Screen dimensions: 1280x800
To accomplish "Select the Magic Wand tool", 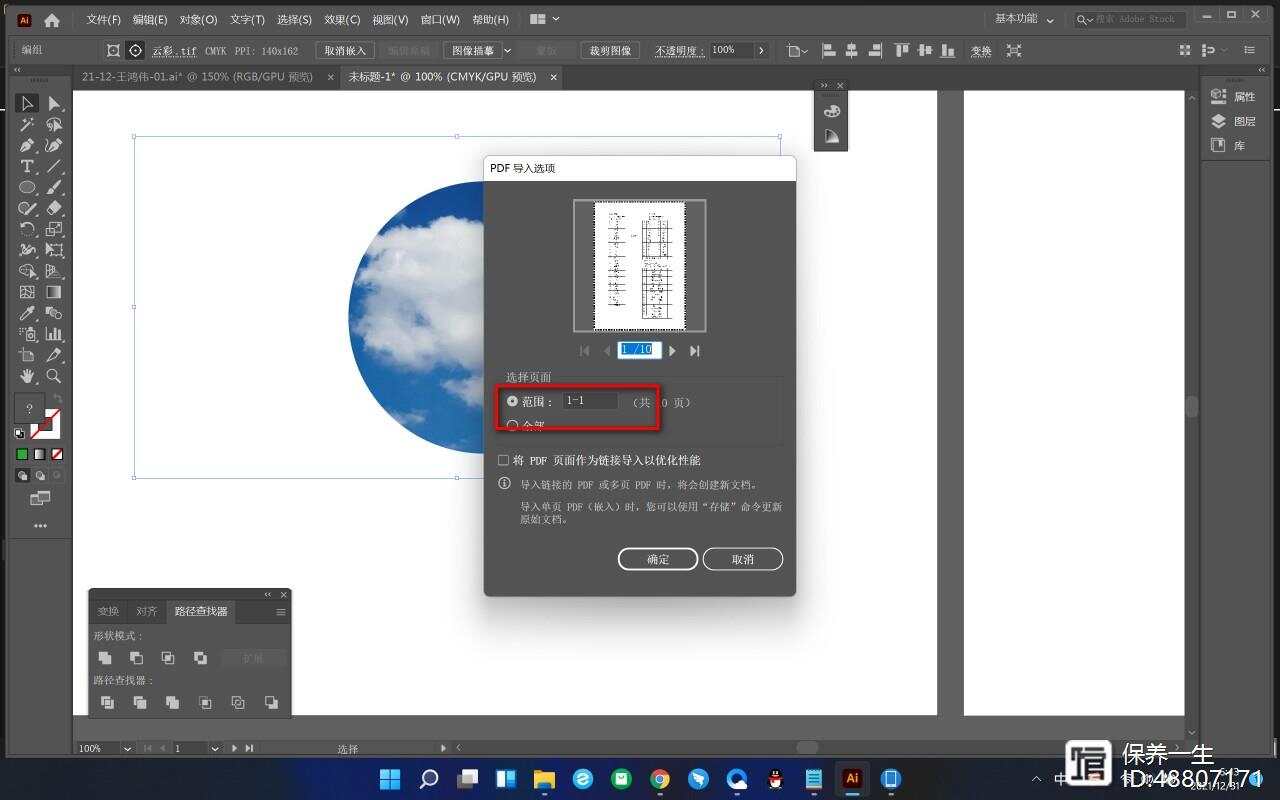I will [27, 124].
